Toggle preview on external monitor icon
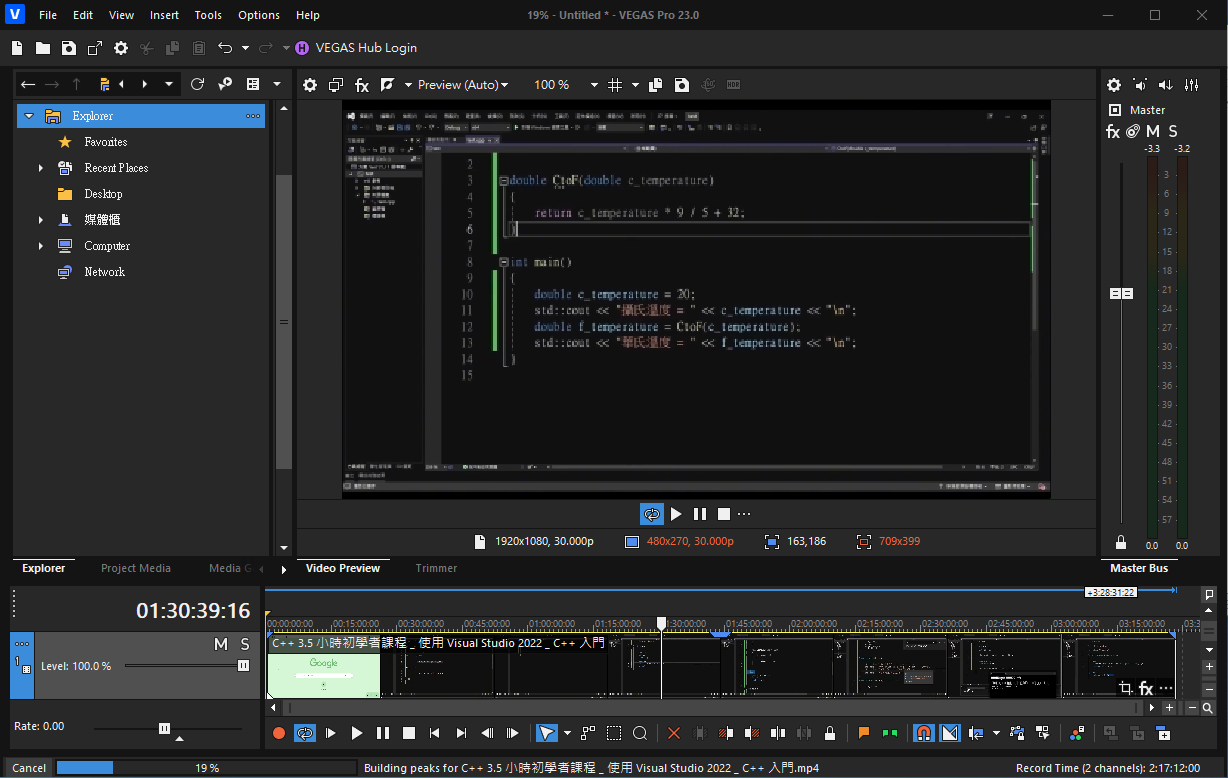The width and height of the screenshot is (1228, 778). tap(336, 85)
